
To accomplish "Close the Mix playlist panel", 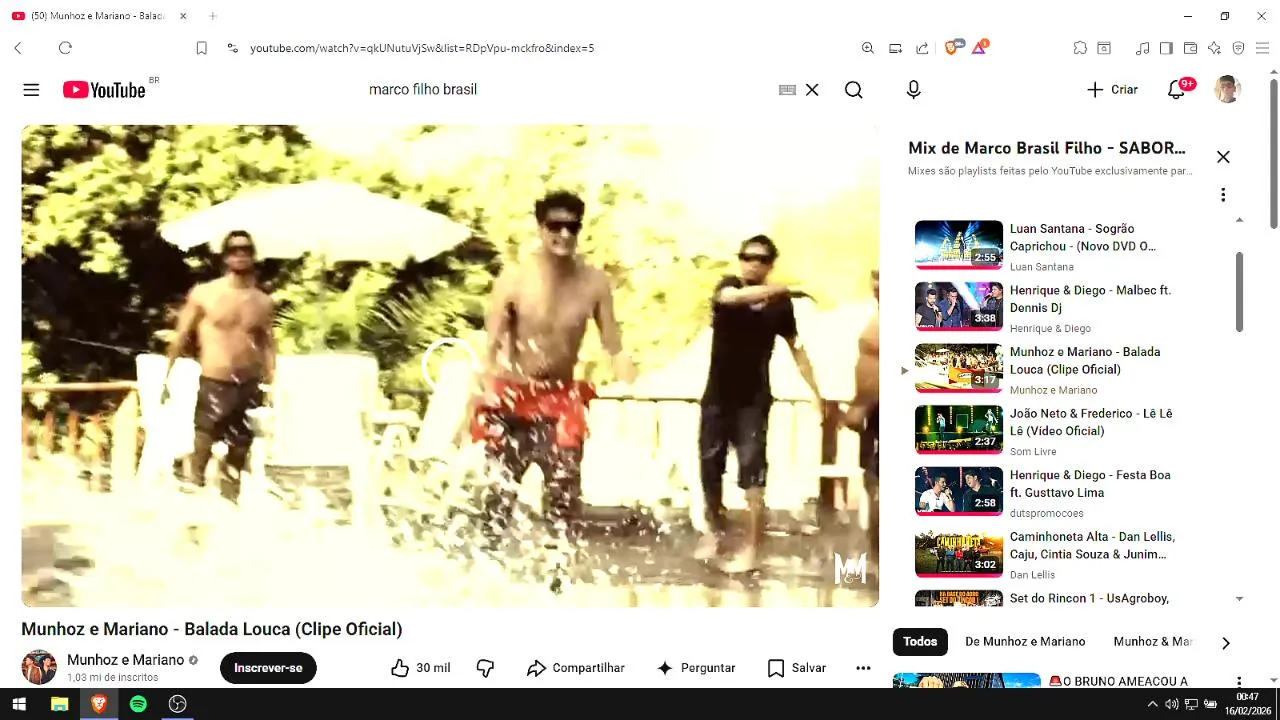I will 1223,157.
